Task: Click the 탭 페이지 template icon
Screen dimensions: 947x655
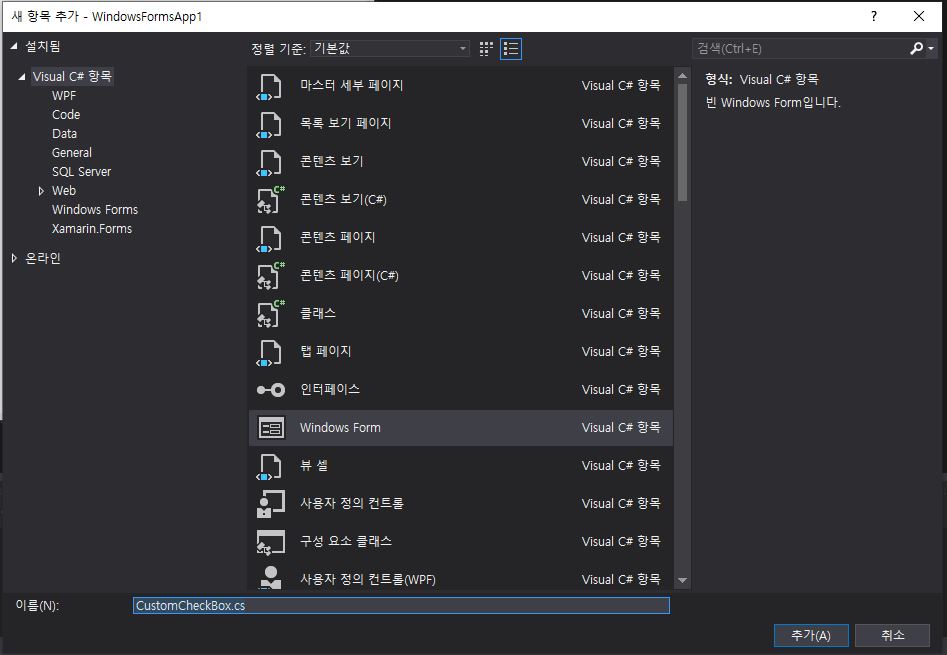Action: (x=271, y=352)
